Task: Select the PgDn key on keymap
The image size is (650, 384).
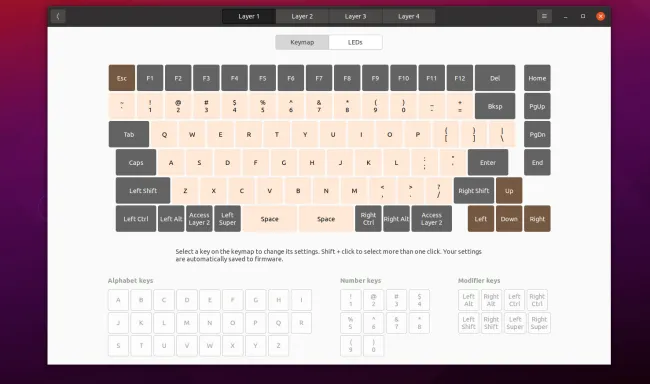Action: 537,134
